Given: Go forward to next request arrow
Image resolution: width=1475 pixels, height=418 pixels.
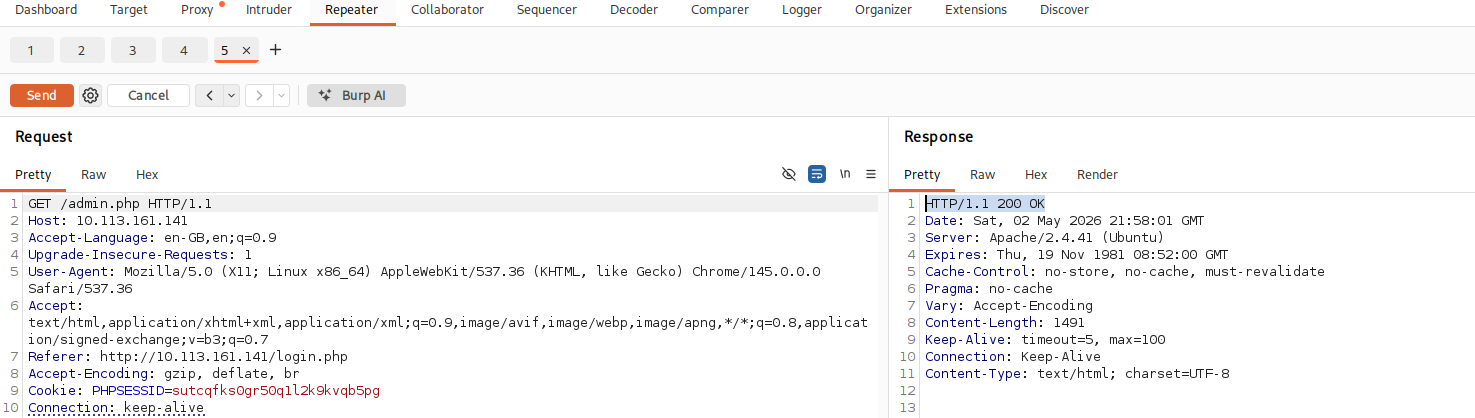Looking at the screenshot, I should click(x=259, y=96).
